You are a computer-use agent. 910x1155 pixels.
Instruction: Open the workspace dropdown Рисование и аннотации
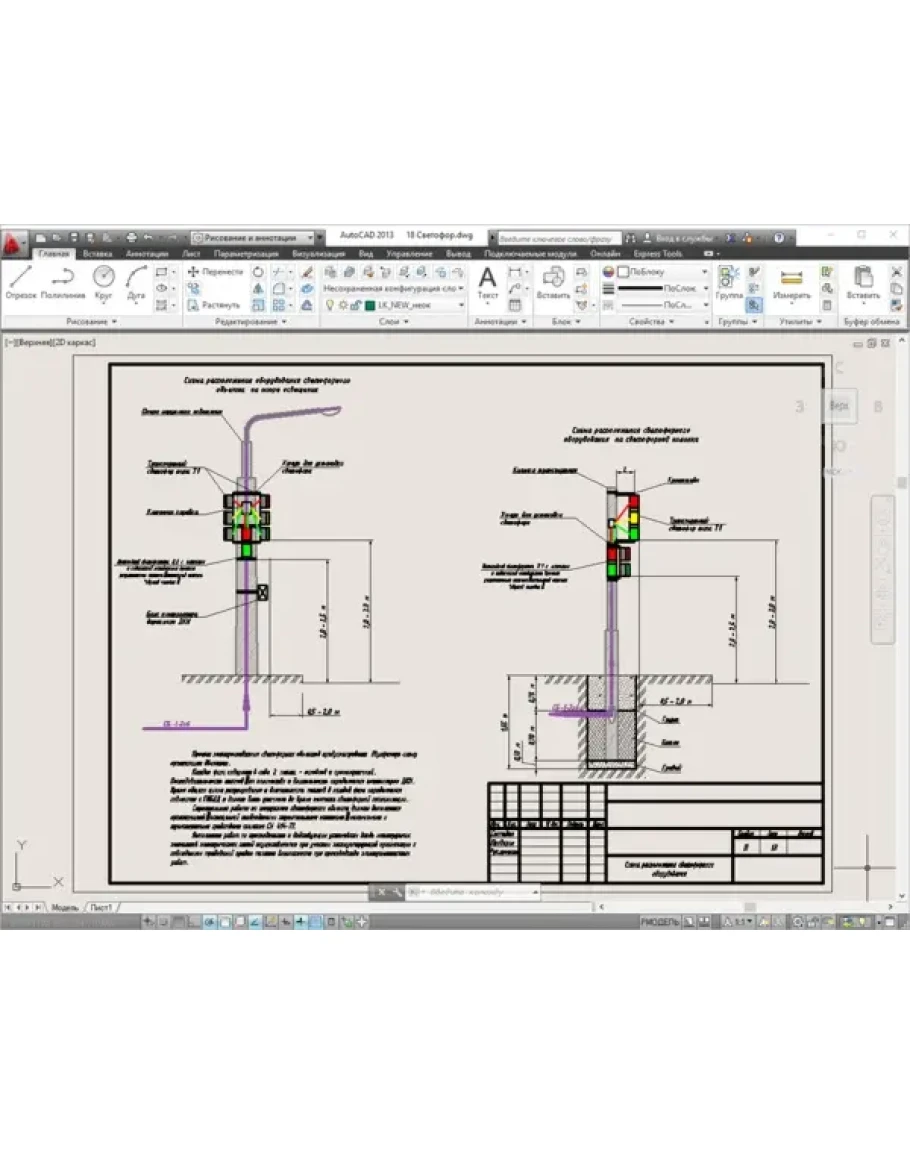click(257, 238)
